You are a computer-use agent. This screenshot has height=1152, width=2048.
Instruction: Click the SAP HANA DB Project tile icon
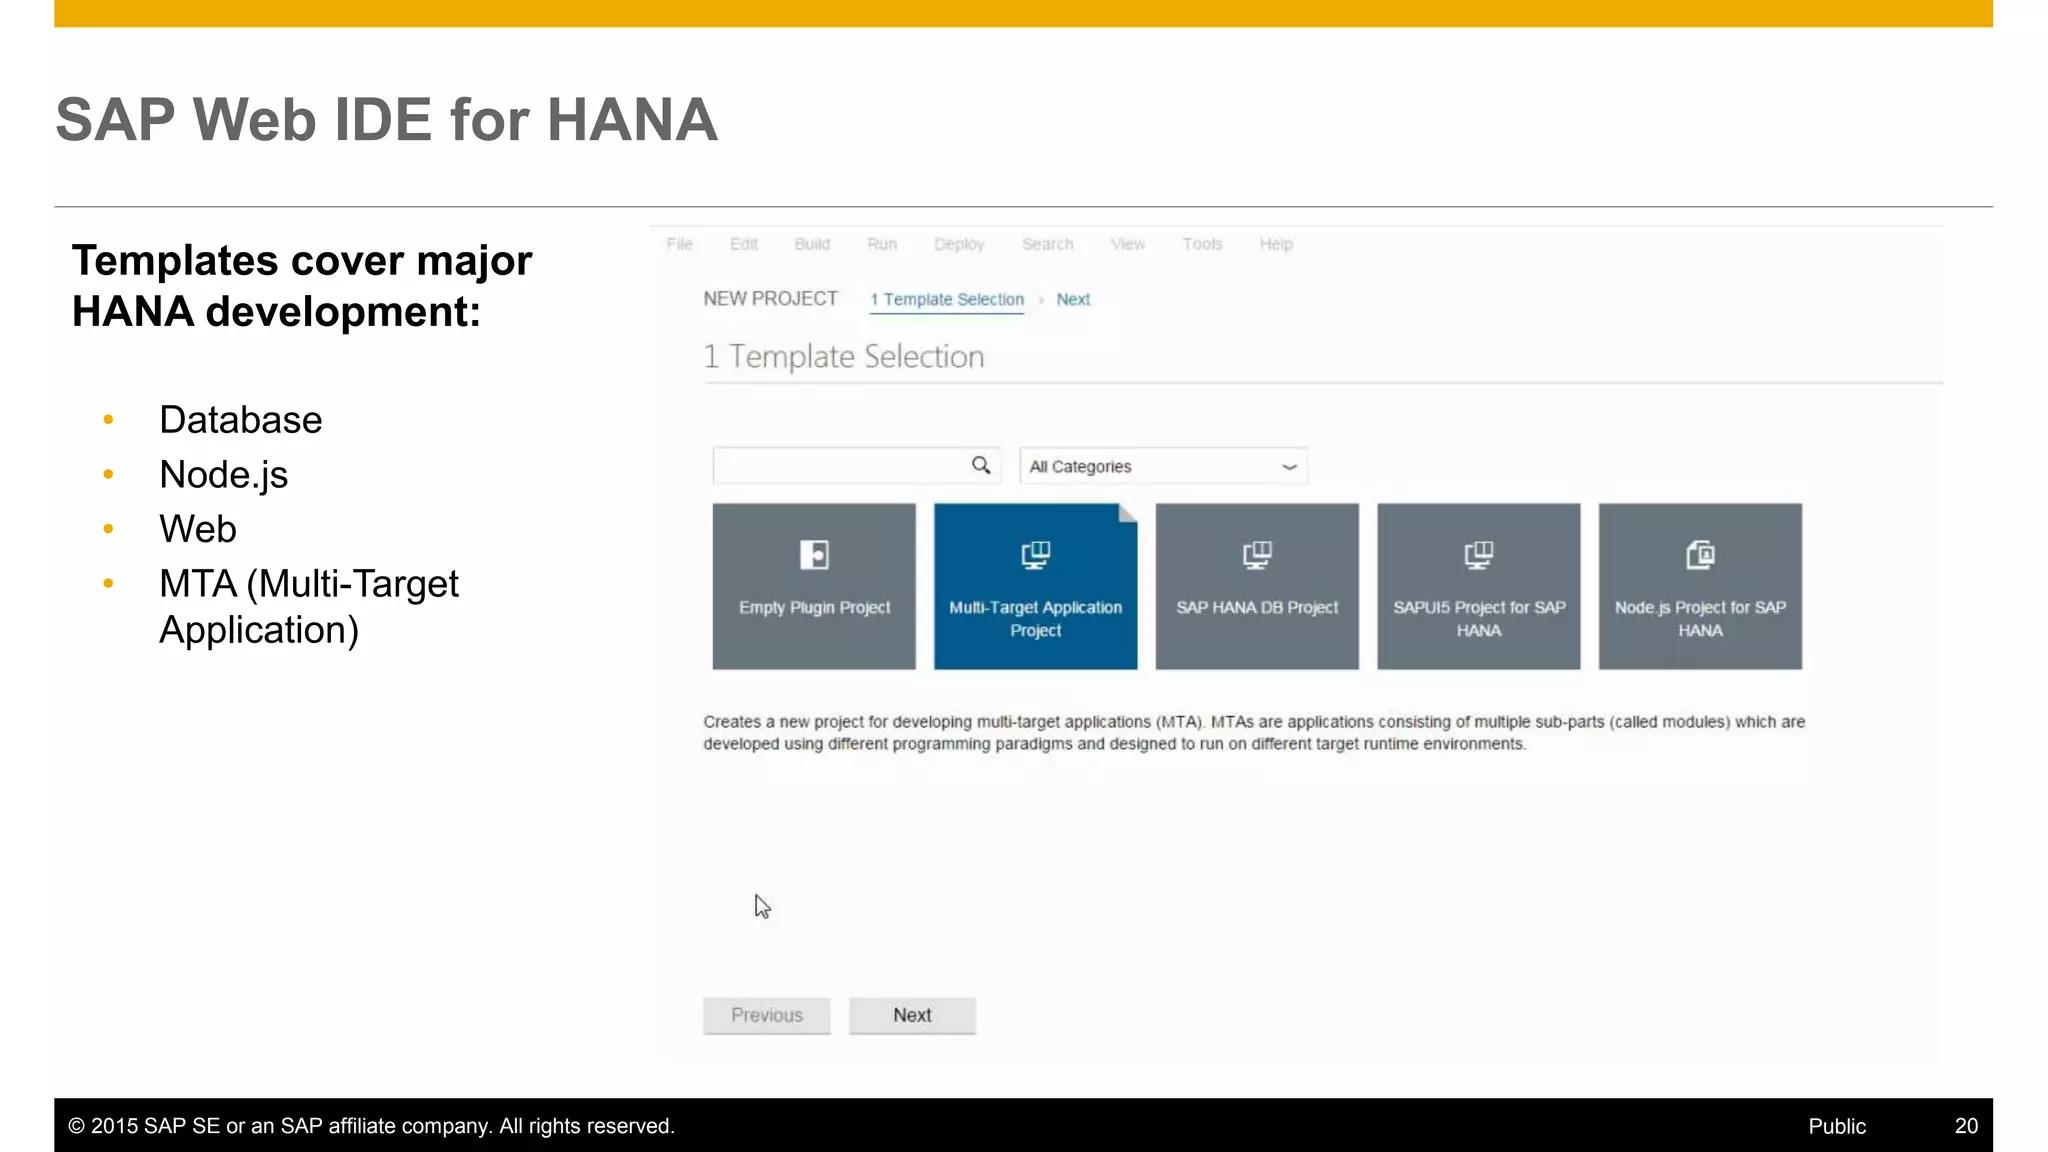(1257, 554)
